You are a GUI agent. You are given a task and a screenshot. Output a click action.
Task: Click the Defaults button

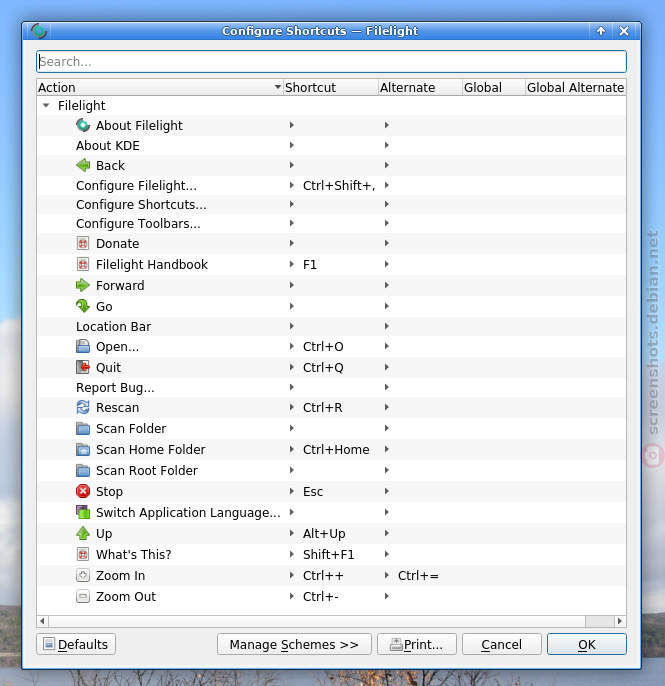point(76,644)
